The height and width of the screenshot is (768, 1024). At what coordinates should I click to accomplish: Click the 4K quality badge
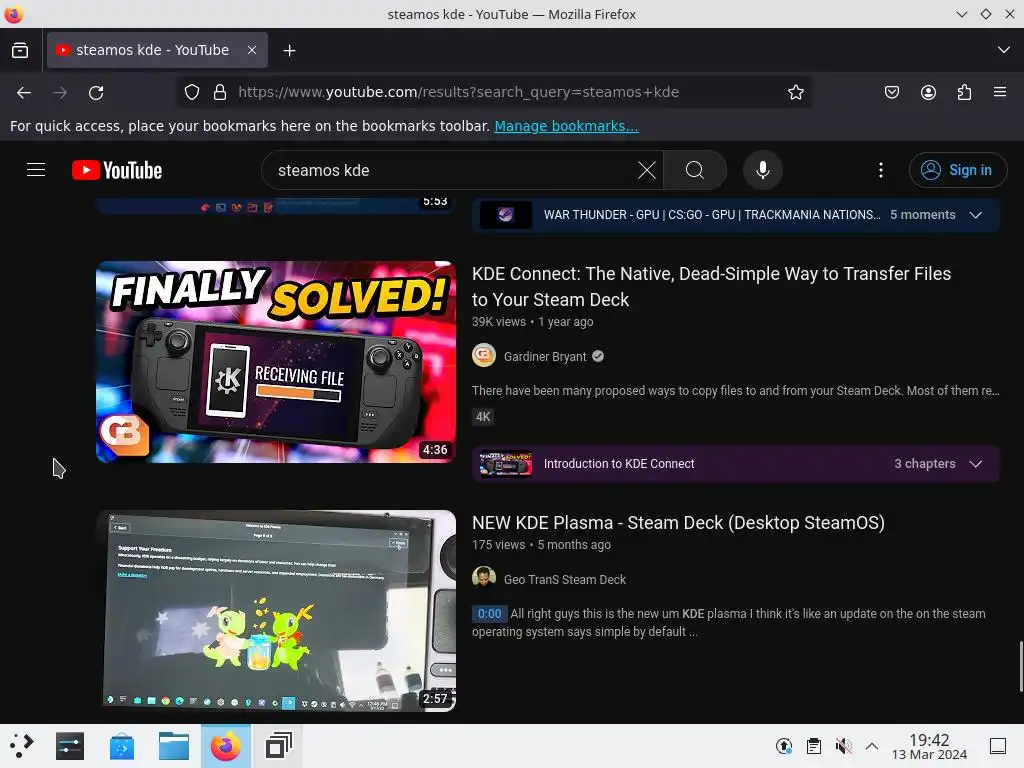483,417
